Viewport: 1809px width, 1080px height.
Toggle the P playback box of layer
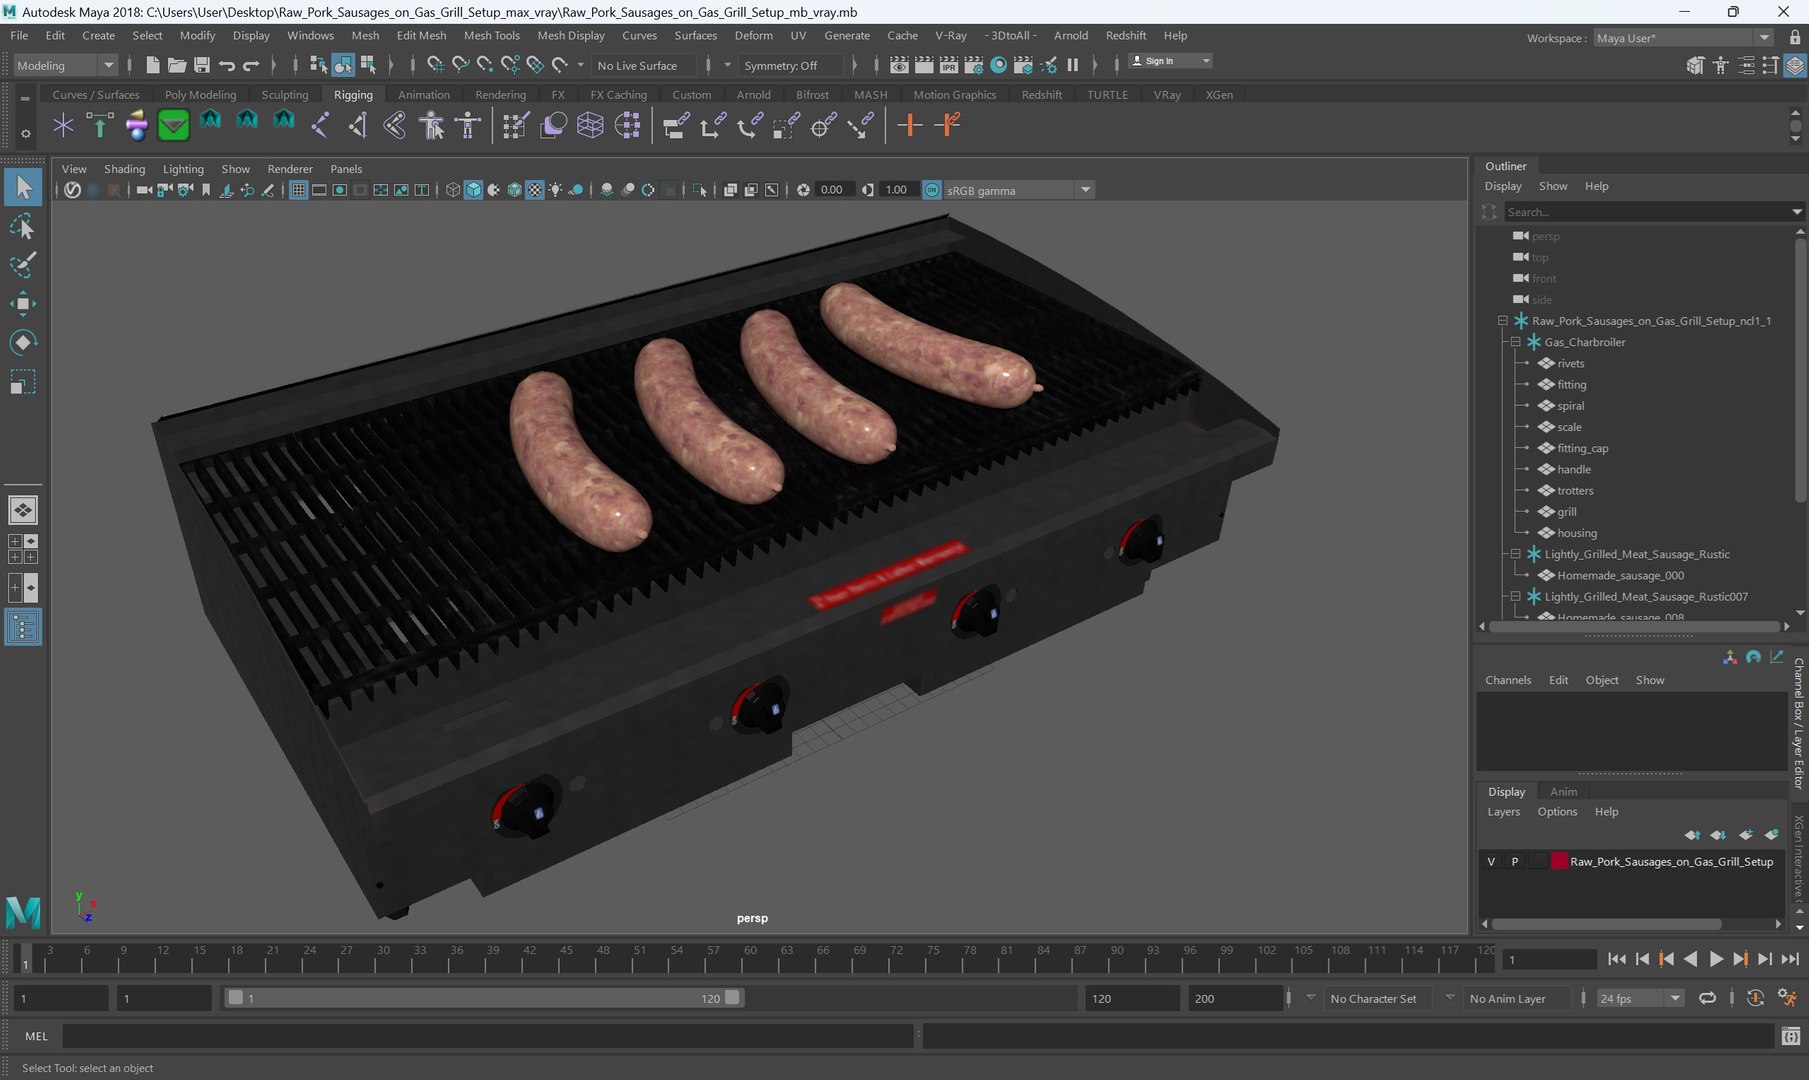[1514, 861]
